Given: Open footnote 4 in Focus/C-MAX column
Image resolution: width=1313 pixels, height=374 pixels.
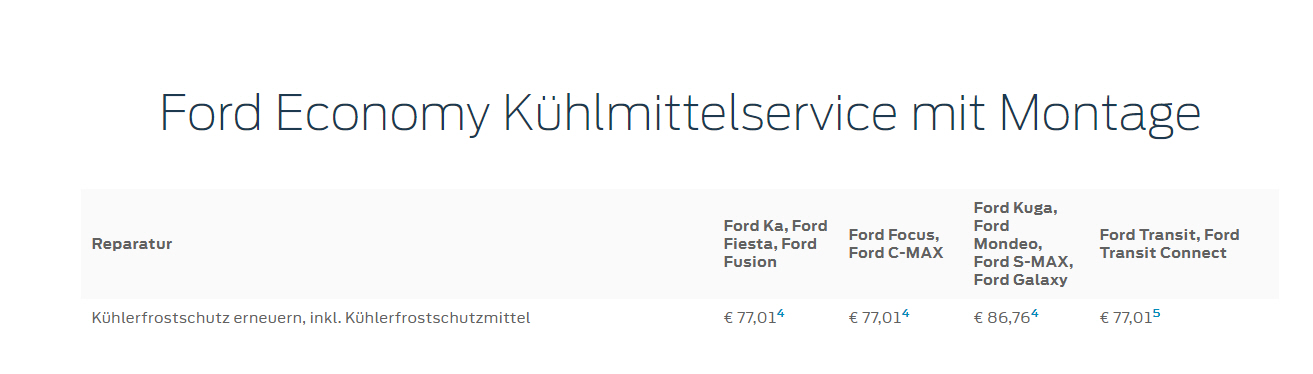Looking at the screenshot, I should click(x=905, y=314).
